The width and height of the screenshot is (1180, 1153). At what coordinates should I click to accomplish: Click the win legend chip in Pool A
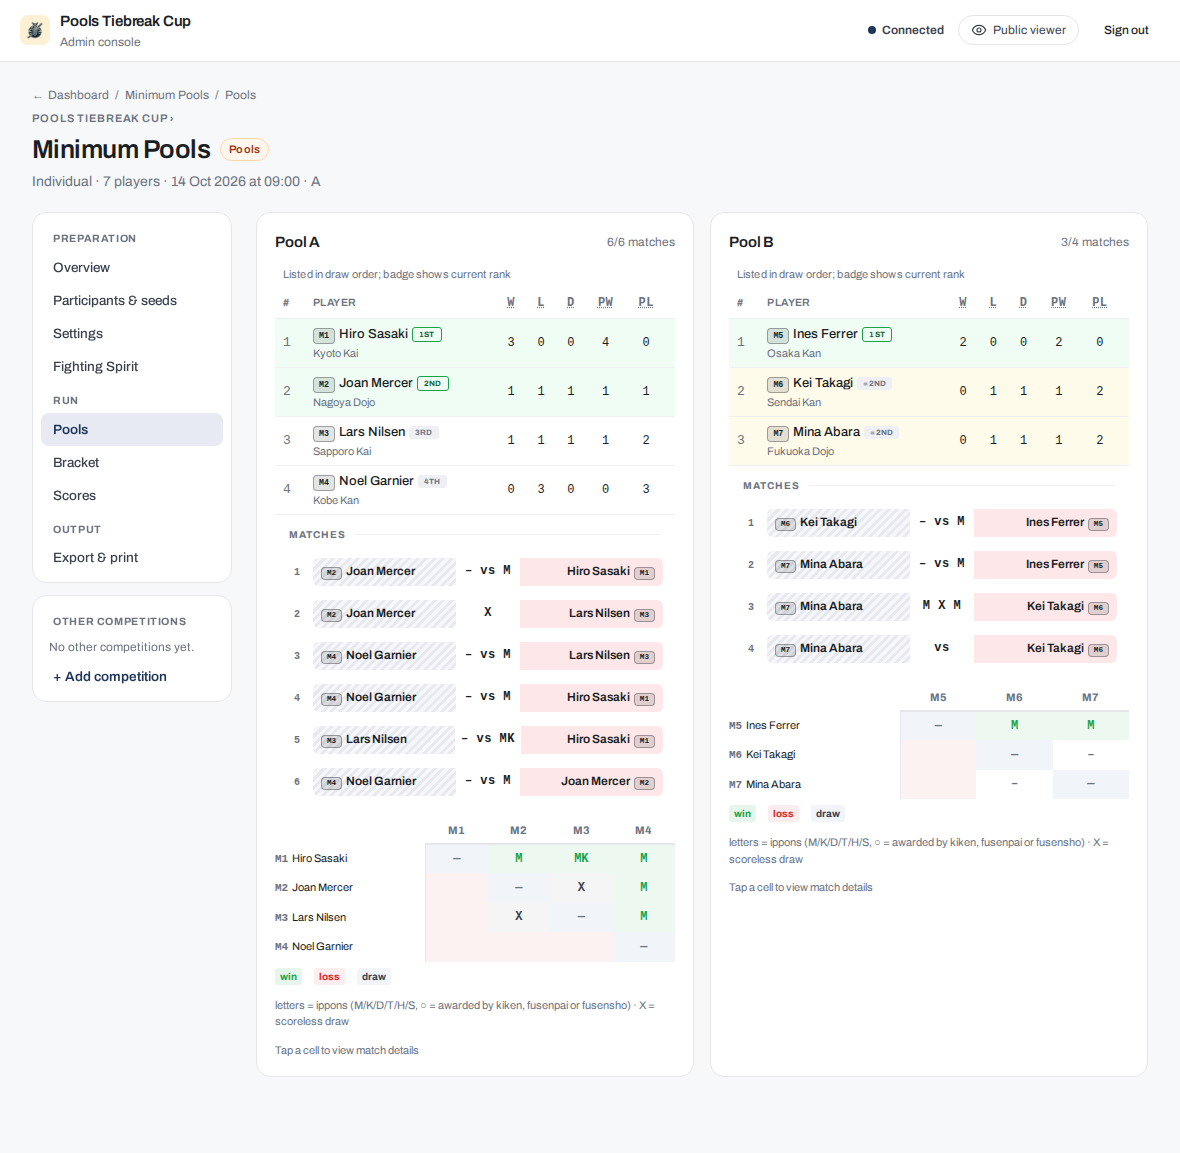point(289,977)
